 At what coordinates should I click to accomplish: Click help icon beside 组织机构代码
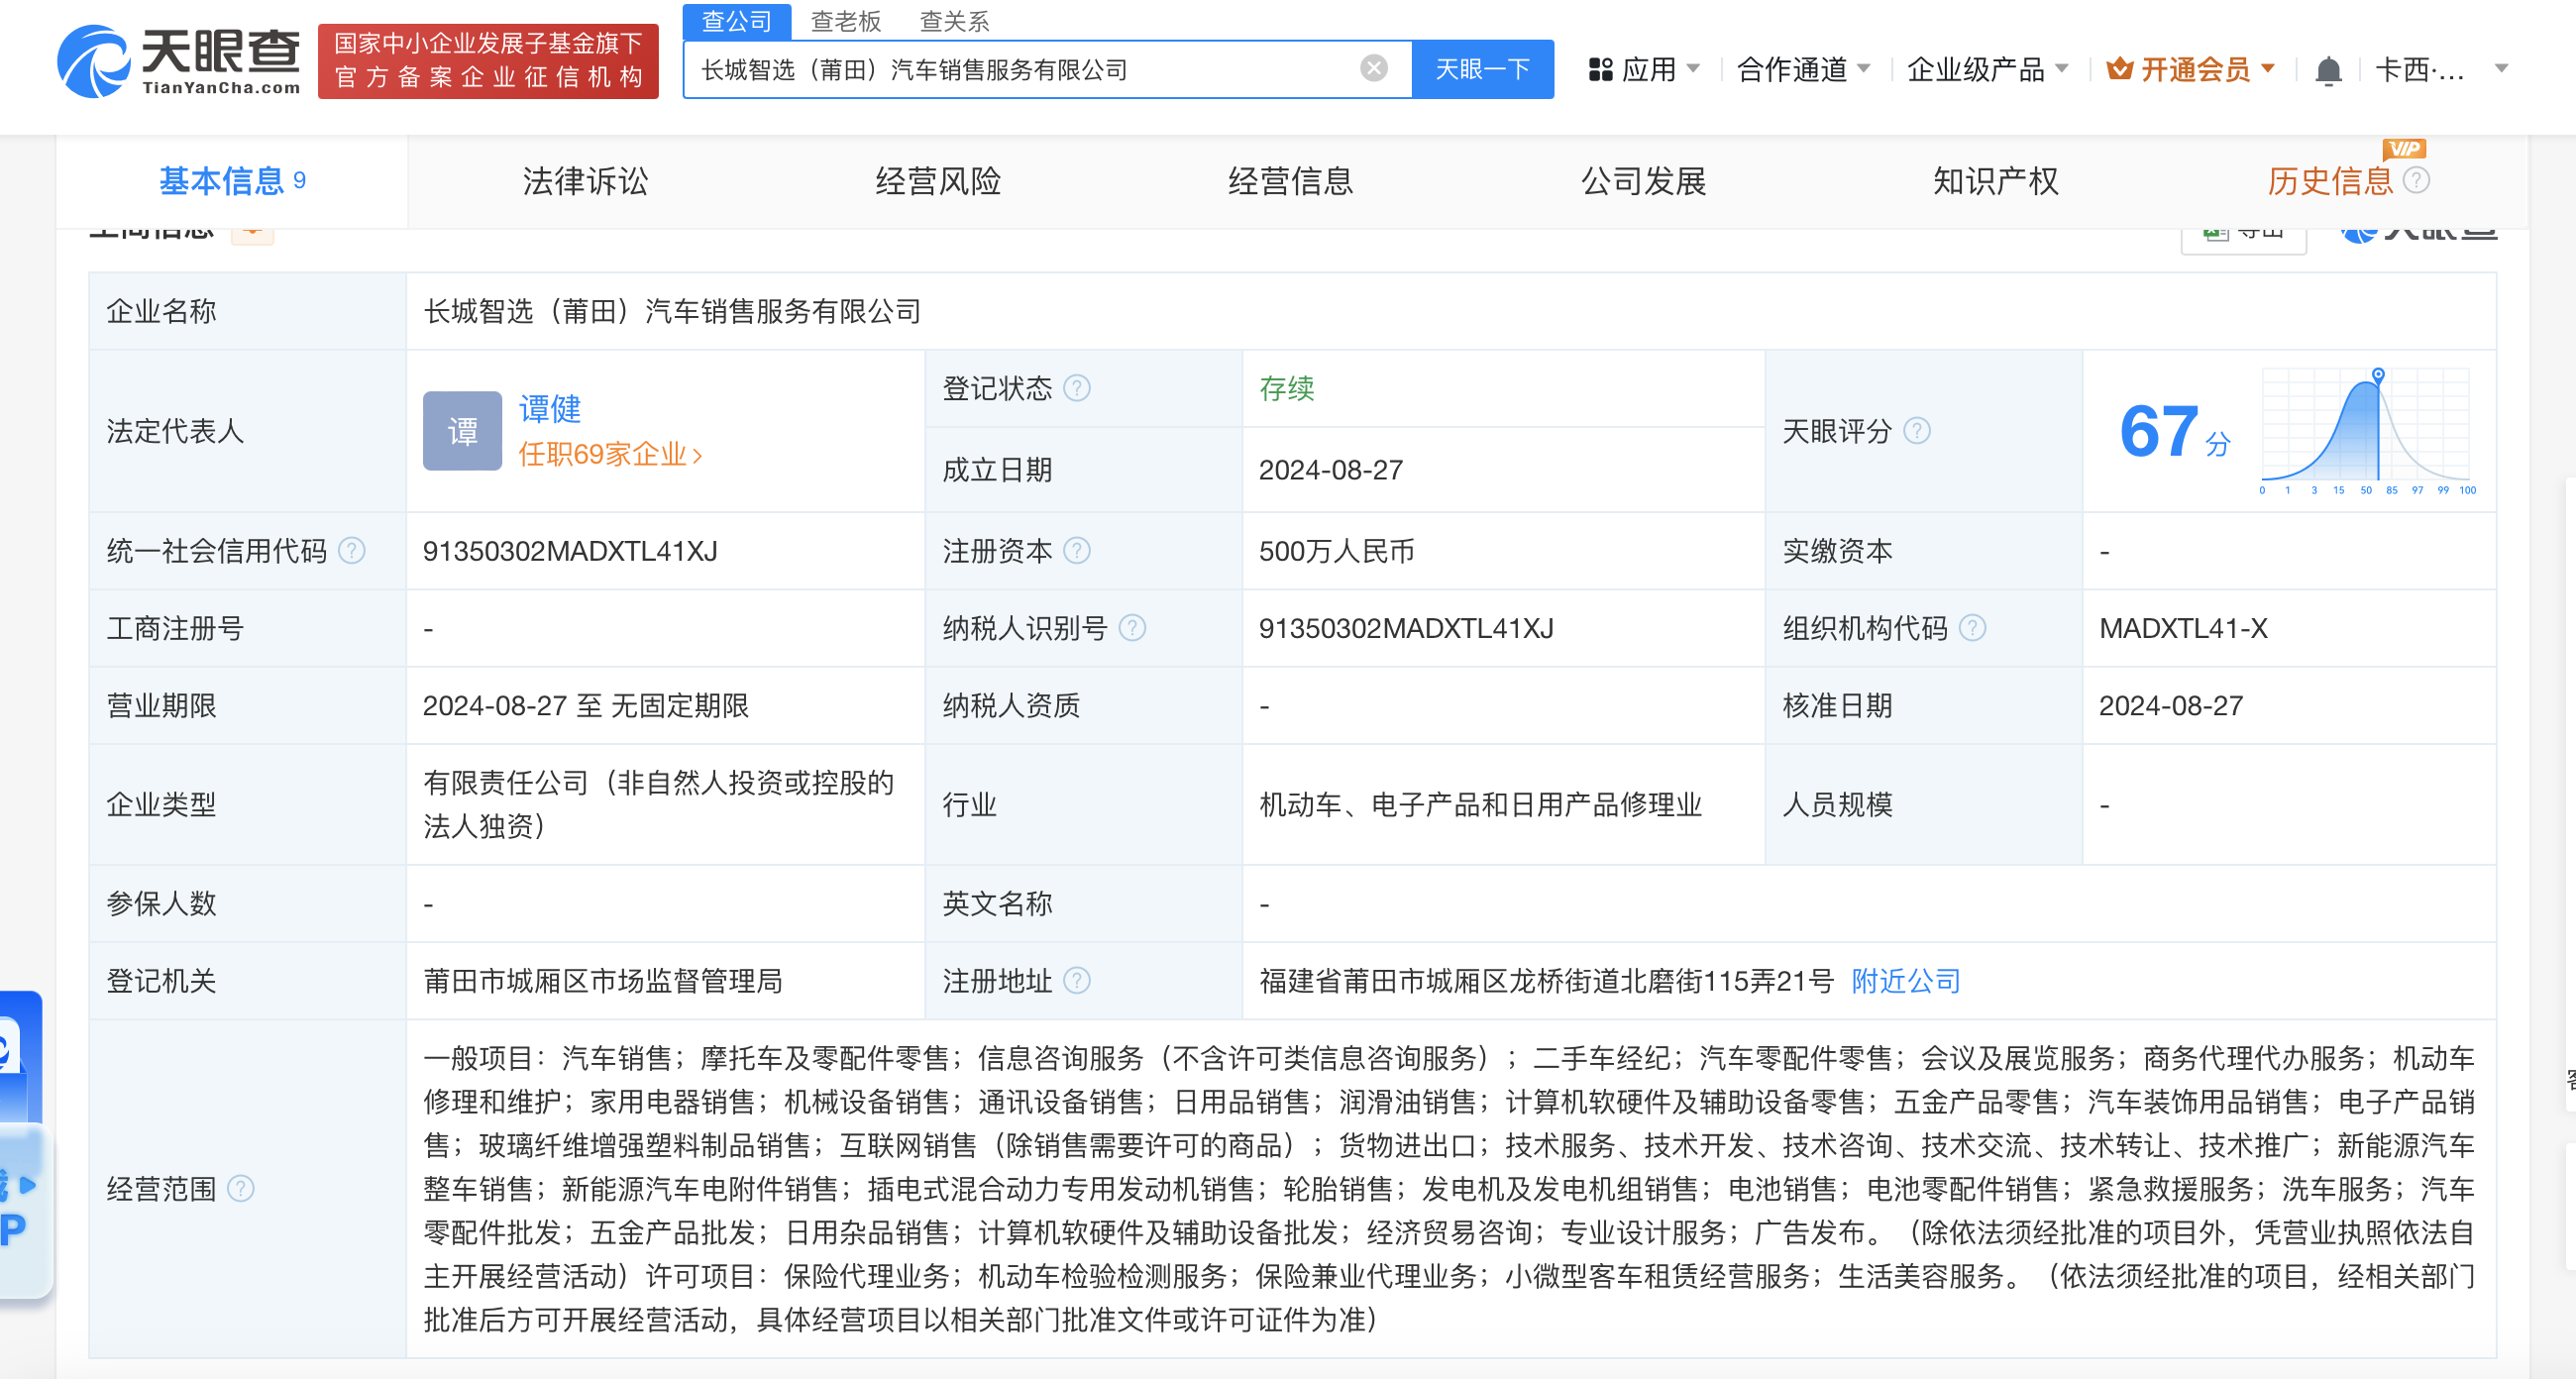pyautogui.click(x=1972, y=628)
